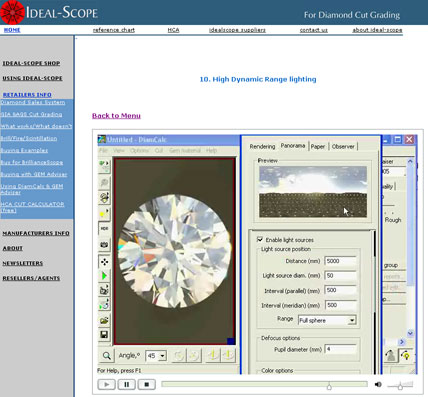
Task: Click the Distance (mm) input field
Action: [340, 261]
